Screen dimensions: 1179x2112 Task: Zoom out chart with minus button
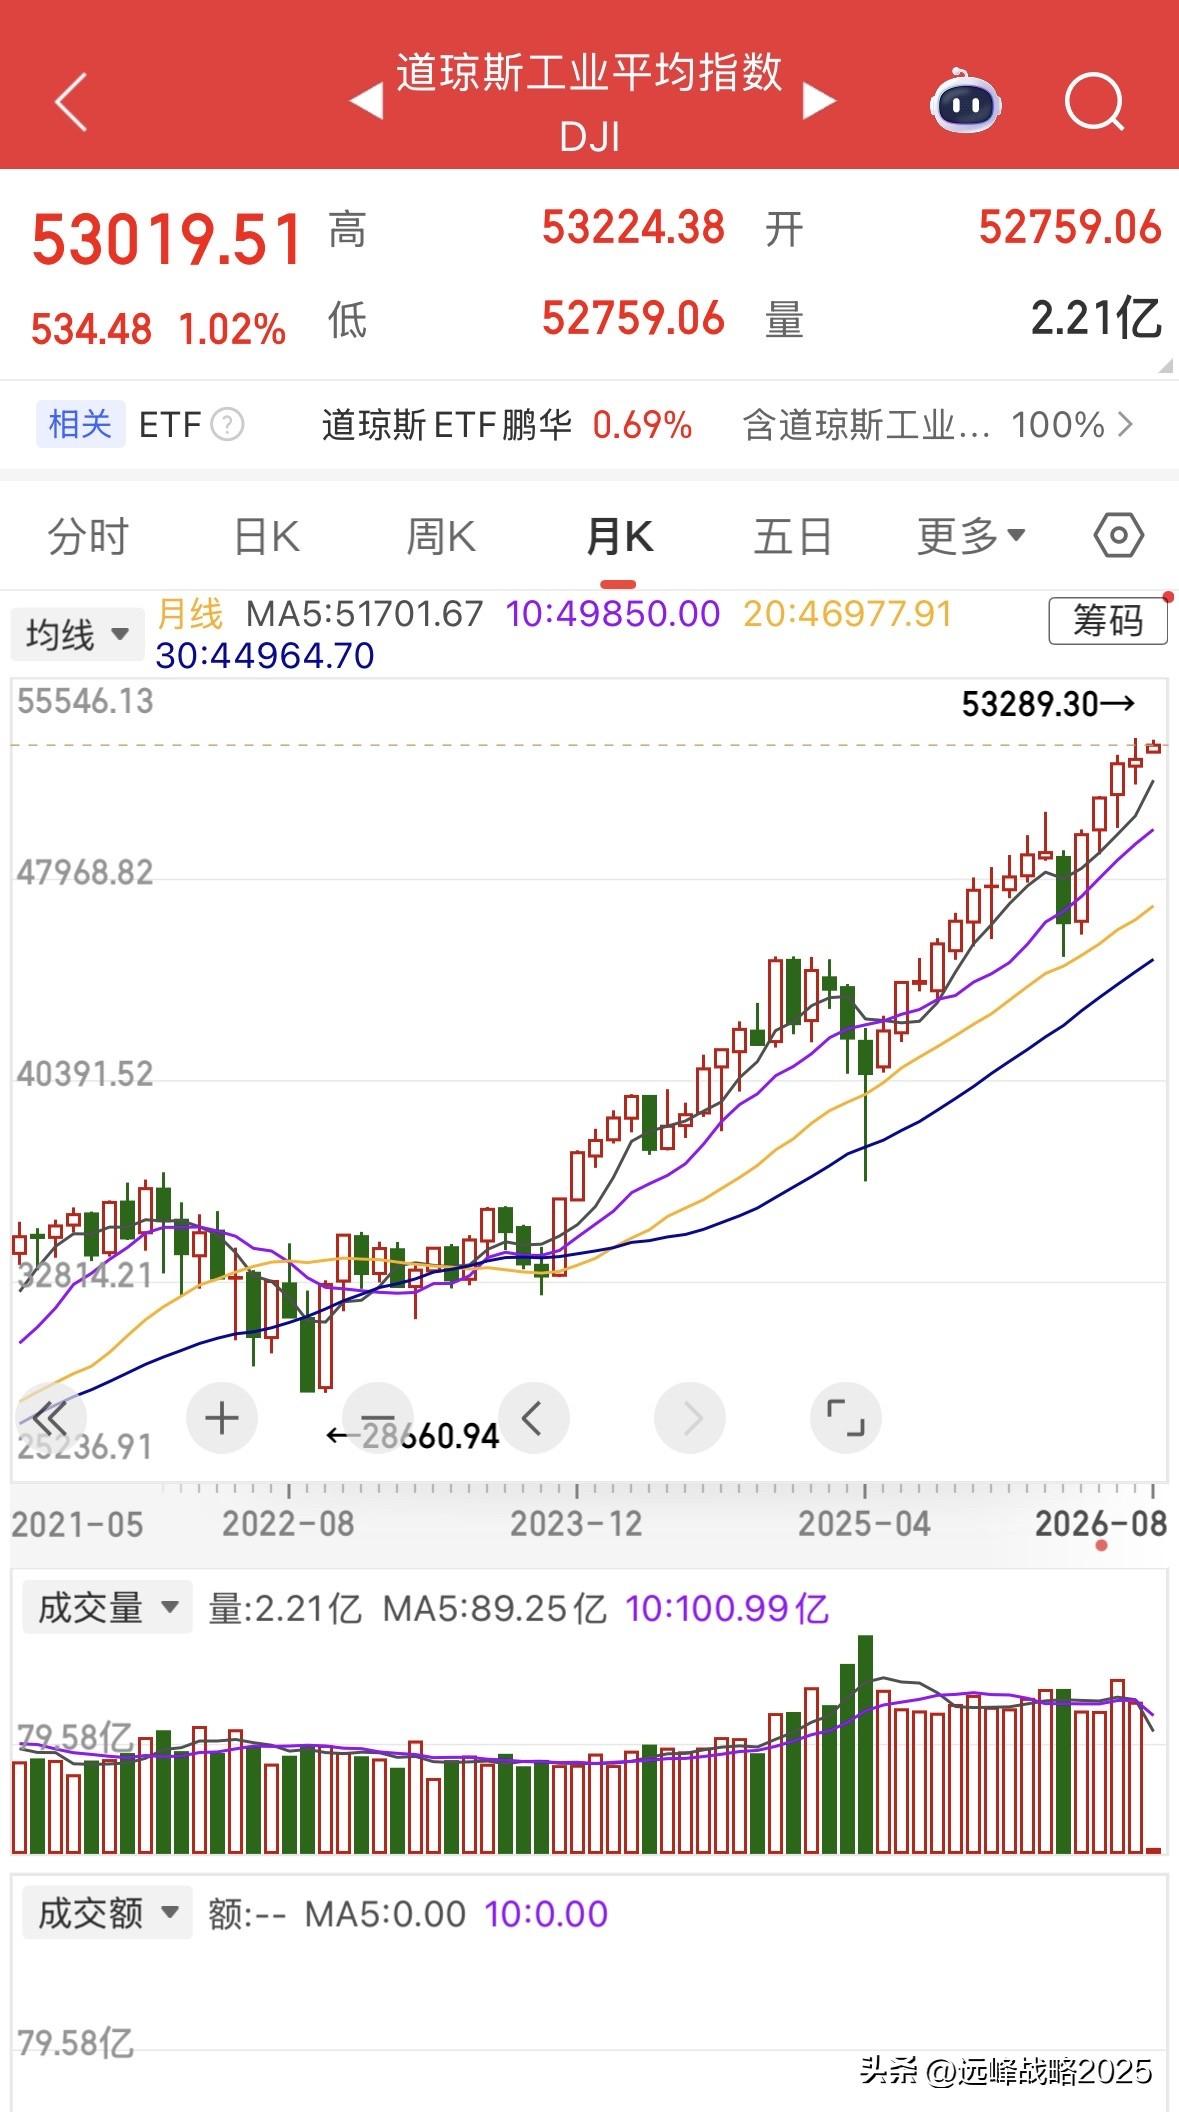pos(377,1418)
